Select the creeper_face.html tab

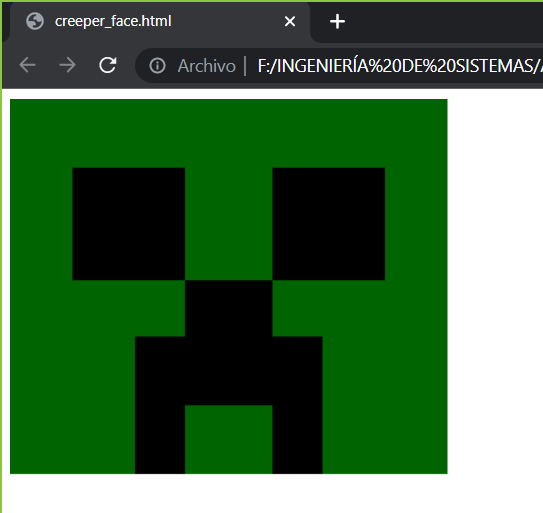click(x=160, y=21)
